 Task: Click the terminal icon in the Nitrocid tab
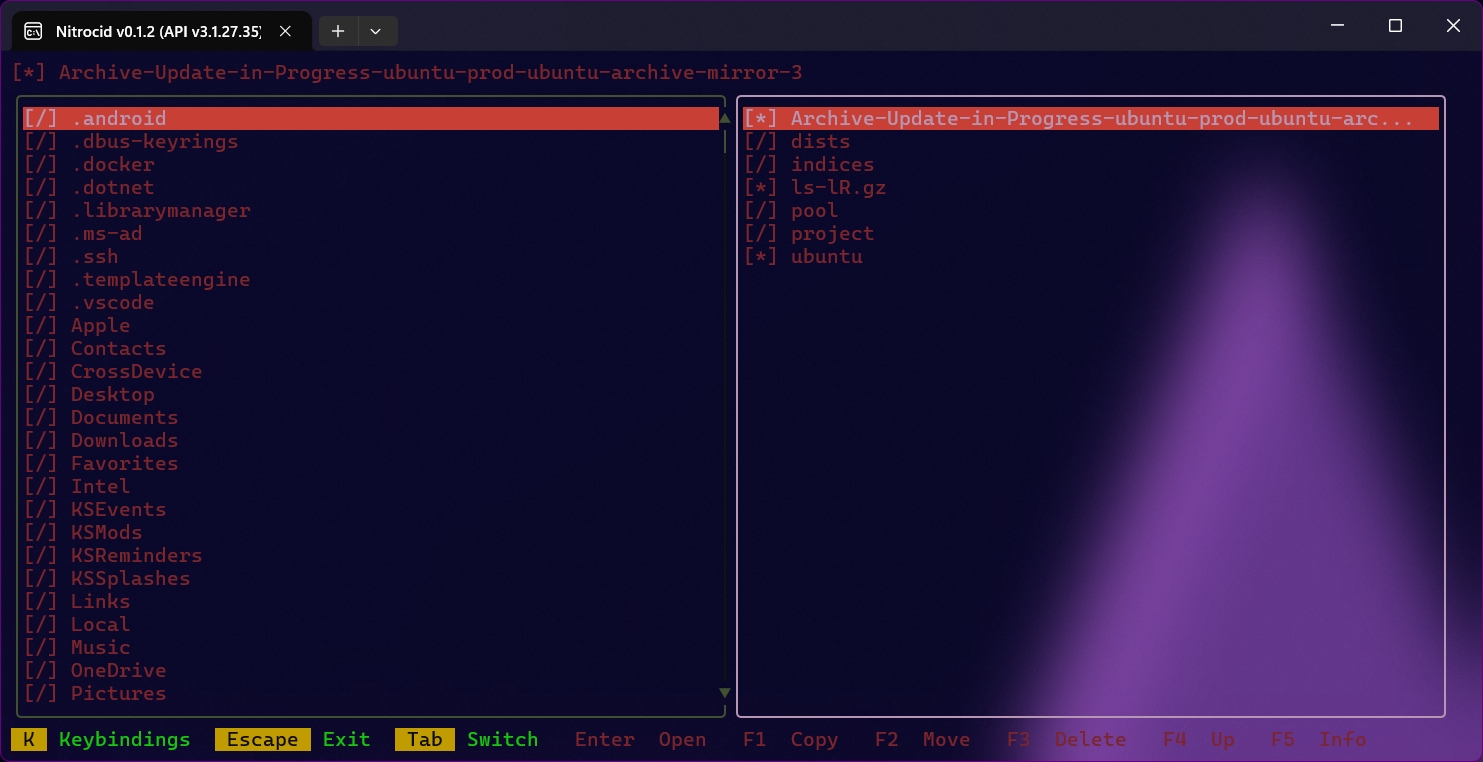coord(33,31)
